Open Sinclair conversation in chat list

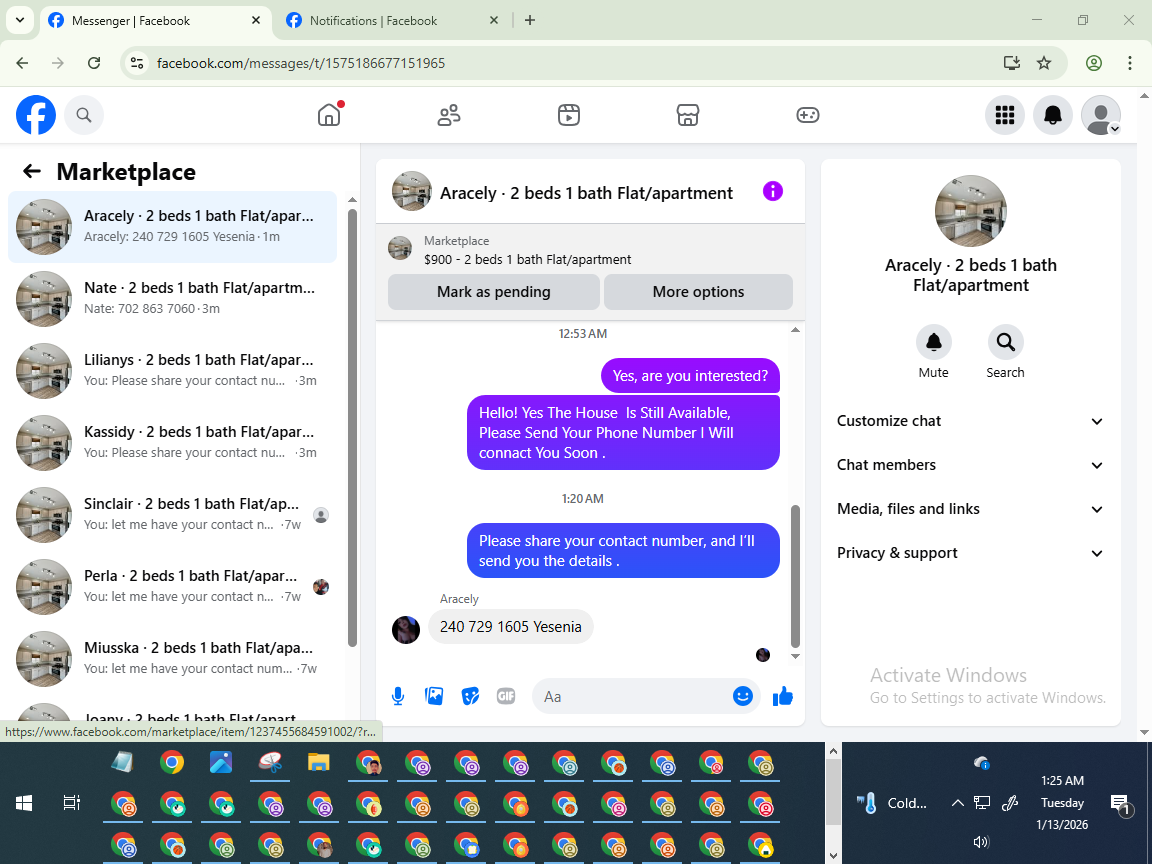pyautogui.click(x=173, y=514)
